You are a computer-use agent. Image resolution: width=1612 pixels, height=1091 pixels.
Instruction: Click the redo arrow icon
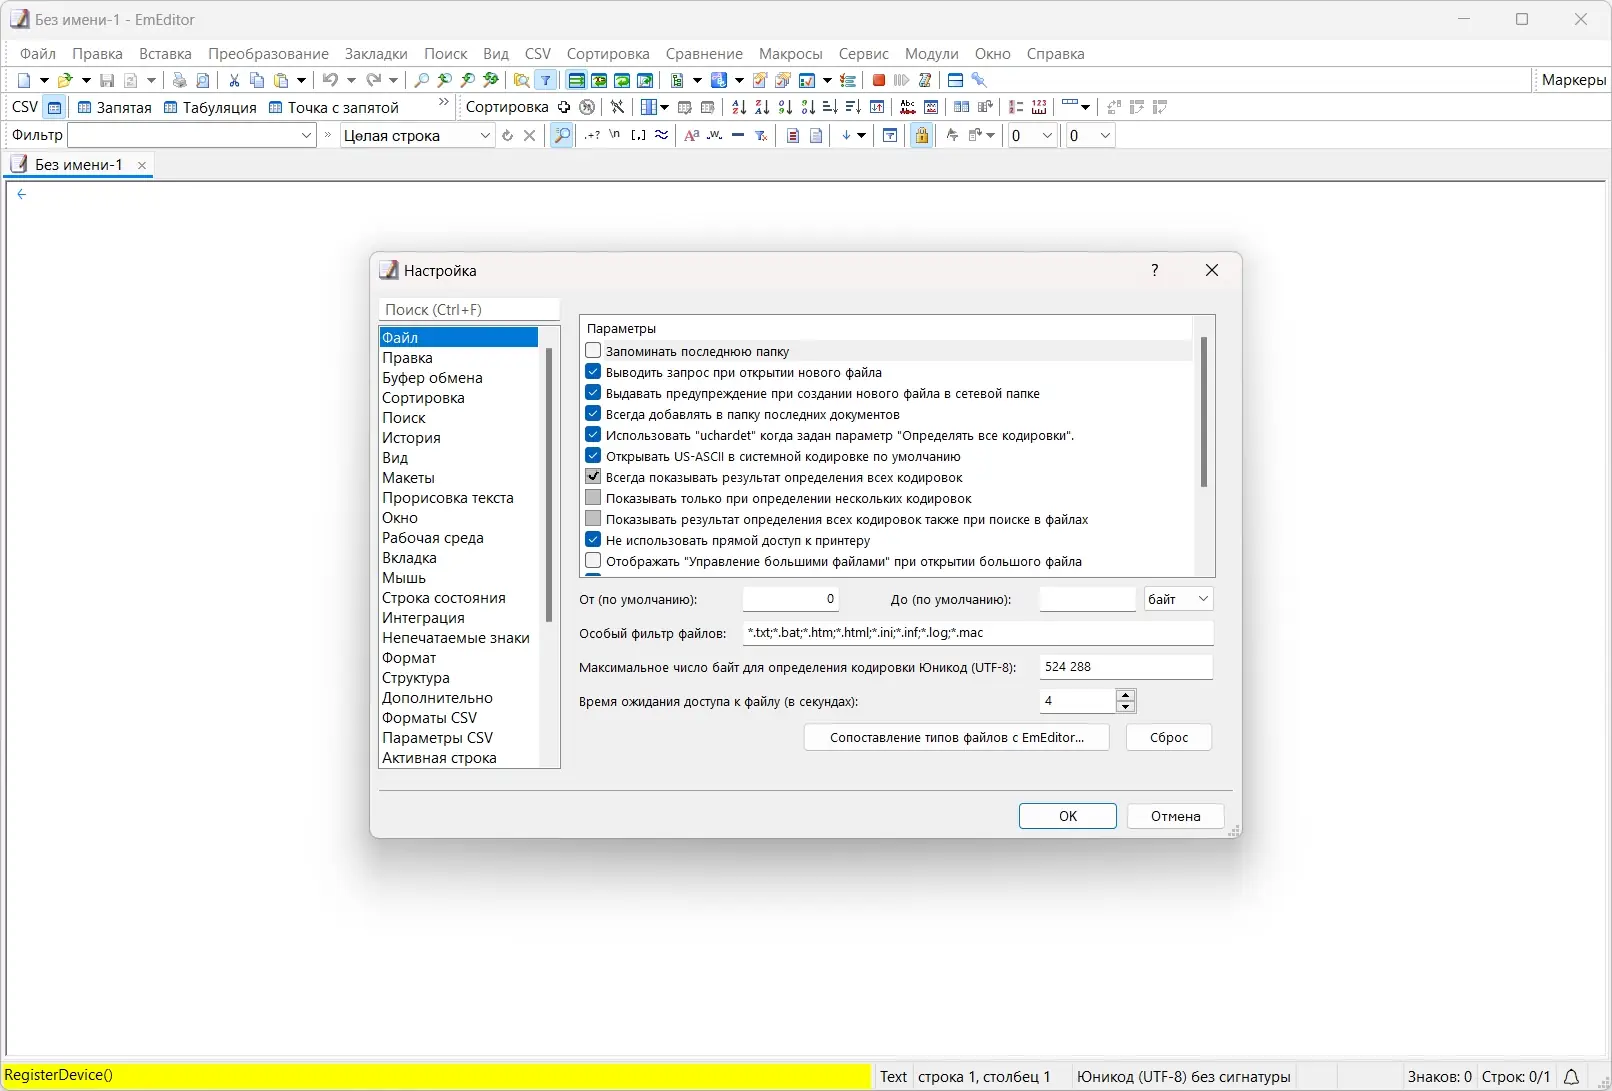click(373, 80)
